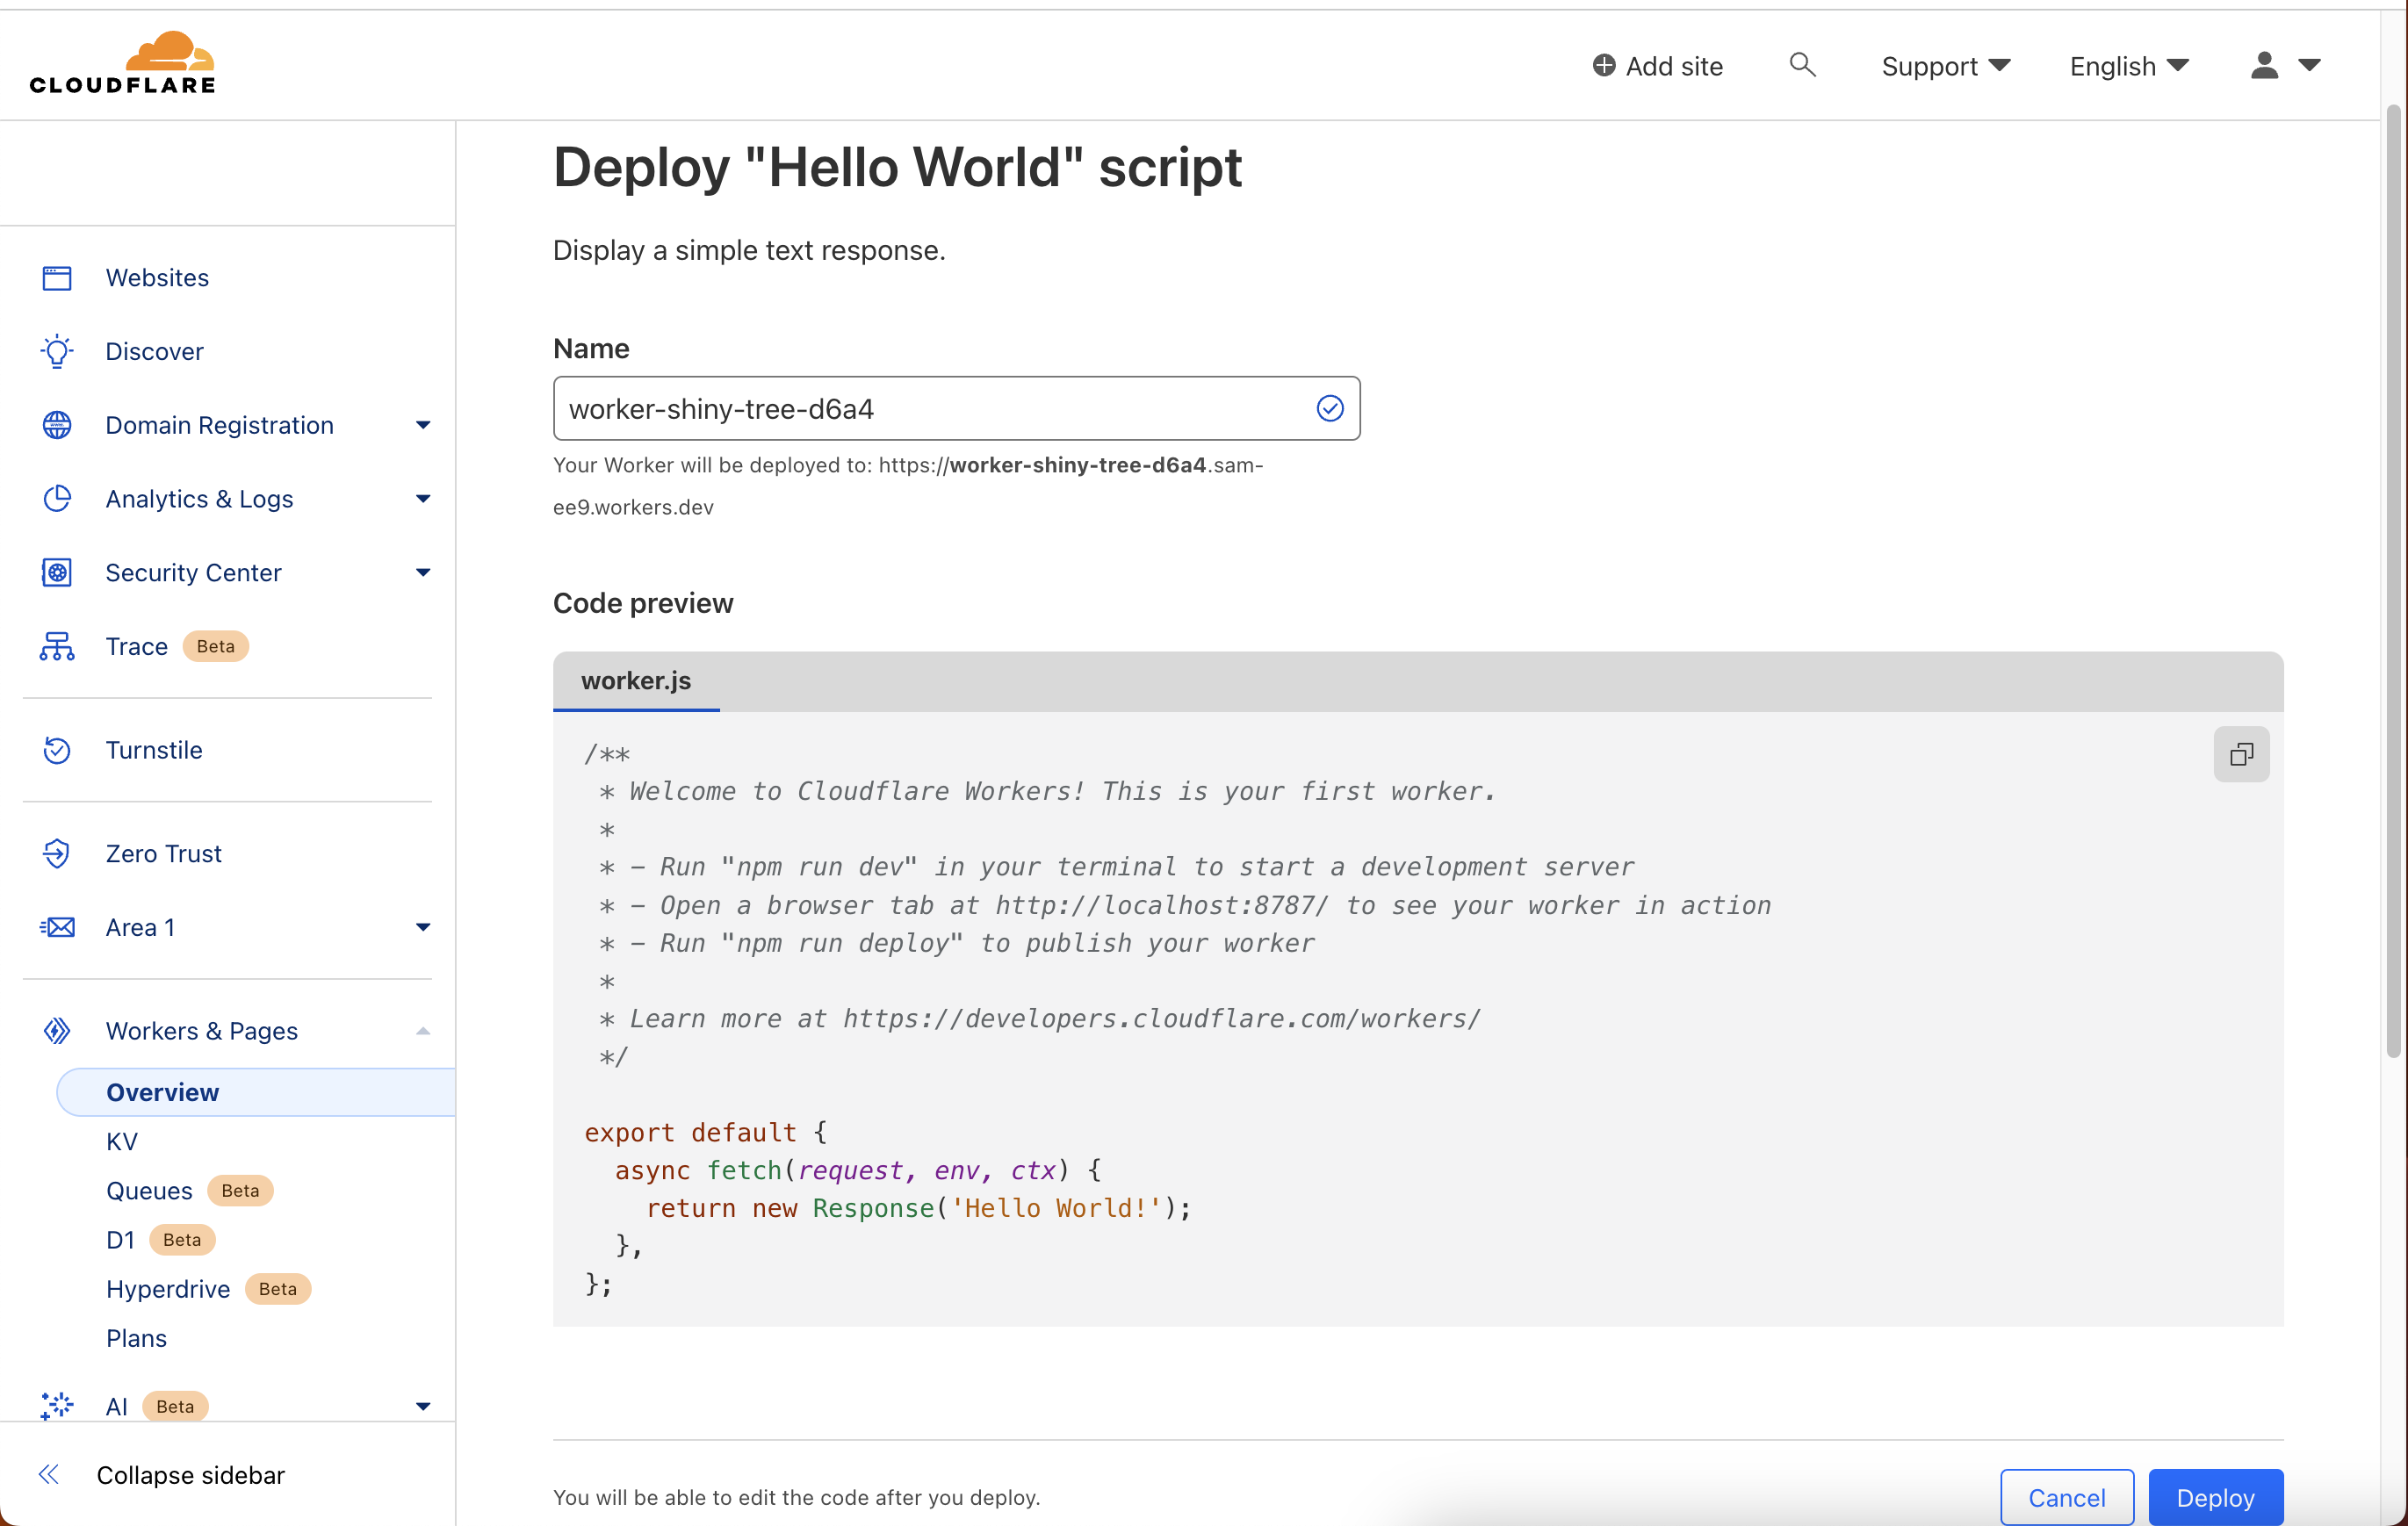Click the AI sparkle icon
This screenshot has height=1526, width=2408.
click(57, 1406)
